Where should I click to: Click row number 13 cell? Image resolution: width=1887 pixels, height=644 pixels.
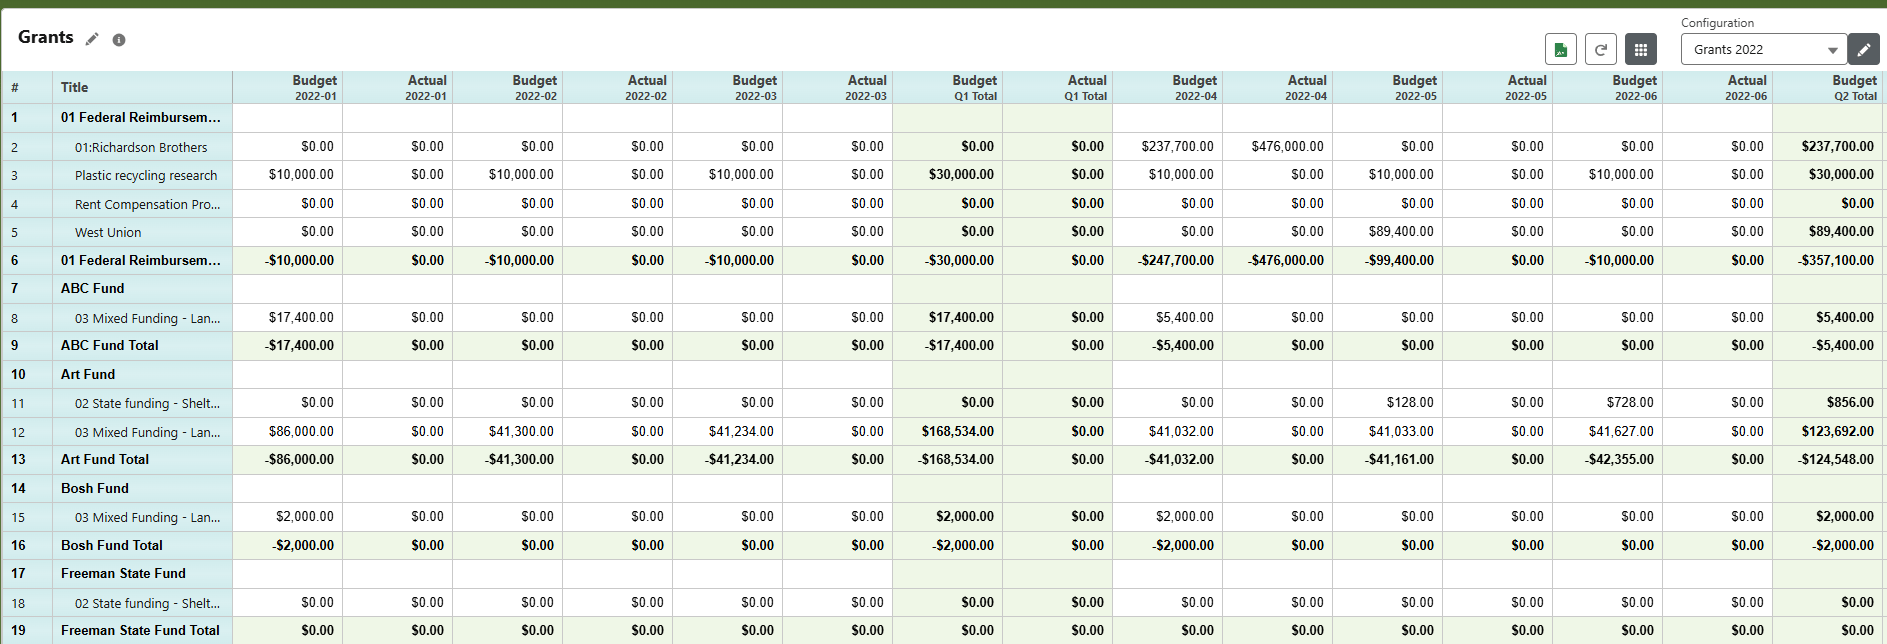[x=27, y=459]
